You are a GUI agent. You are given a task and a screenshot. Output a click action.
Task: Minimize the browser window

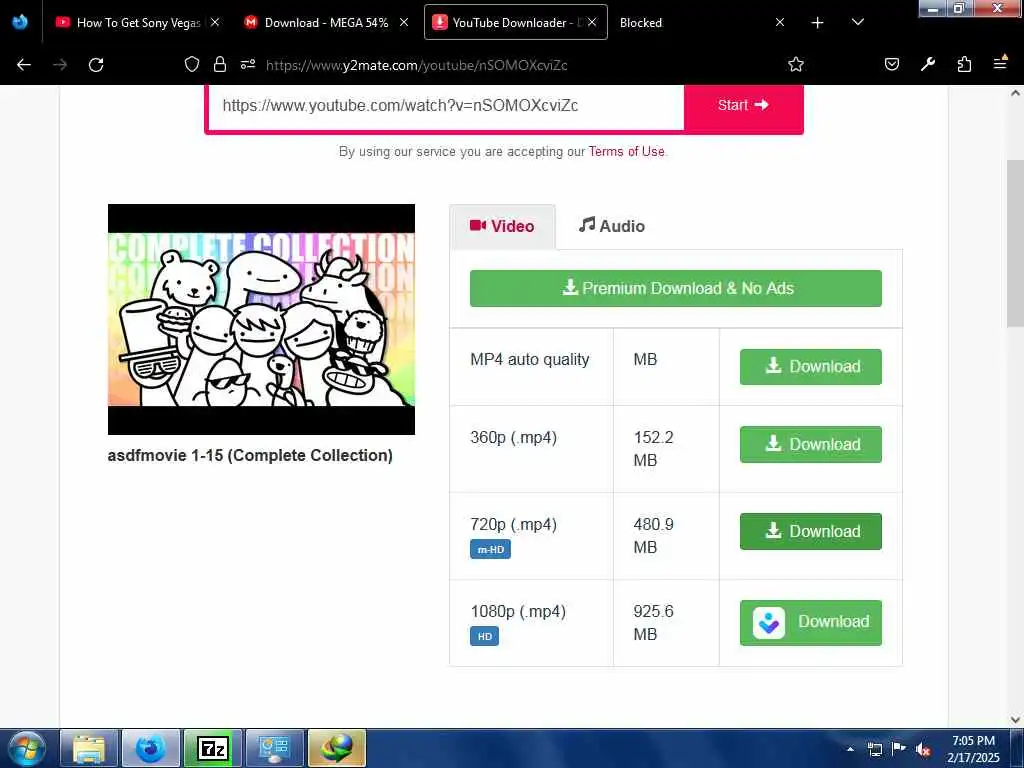click(x=933, y=8)
